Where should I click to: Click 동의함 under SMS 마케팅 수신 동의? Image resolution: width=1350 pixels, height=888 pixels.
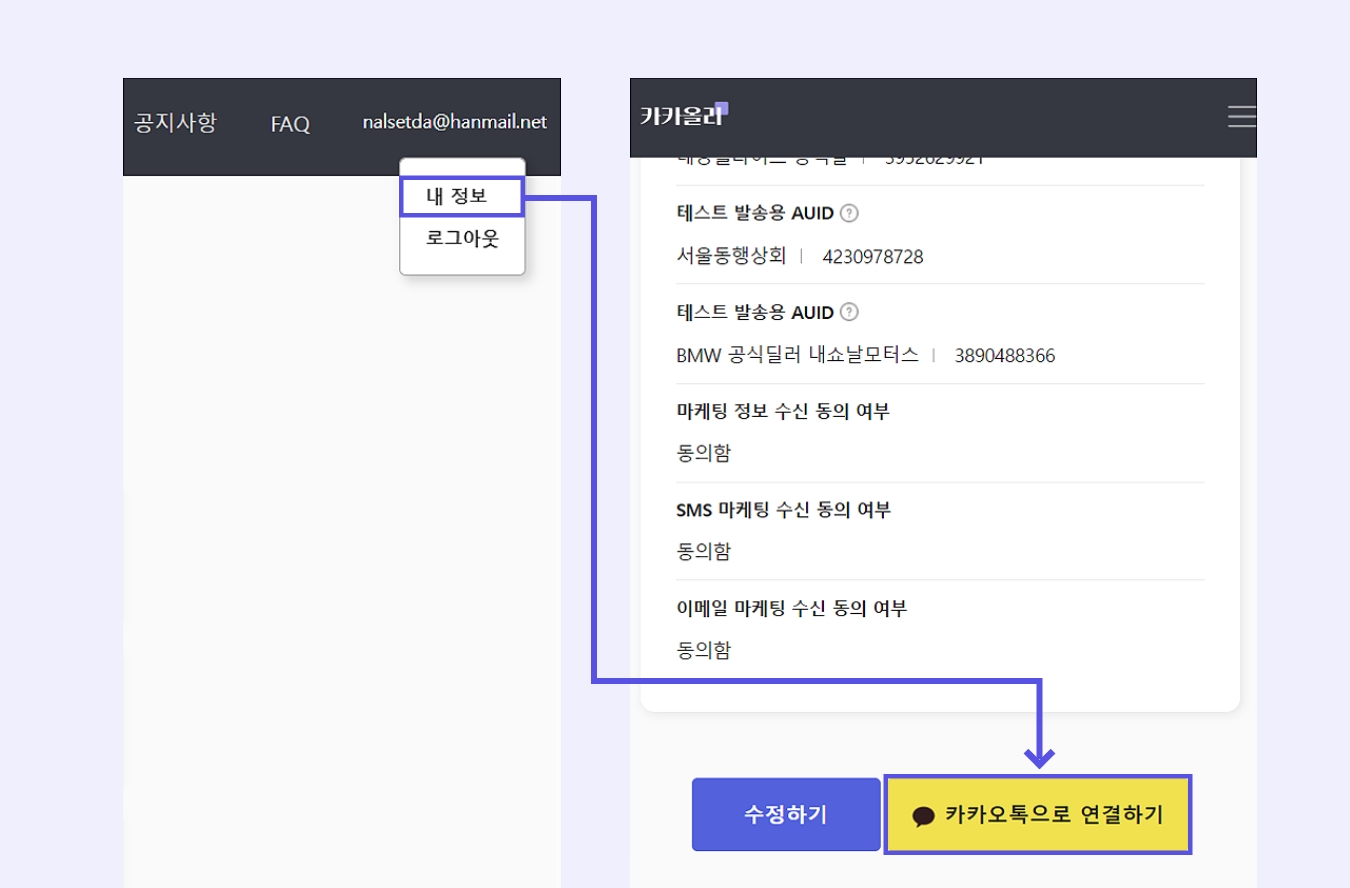click(x=704, y=551)
